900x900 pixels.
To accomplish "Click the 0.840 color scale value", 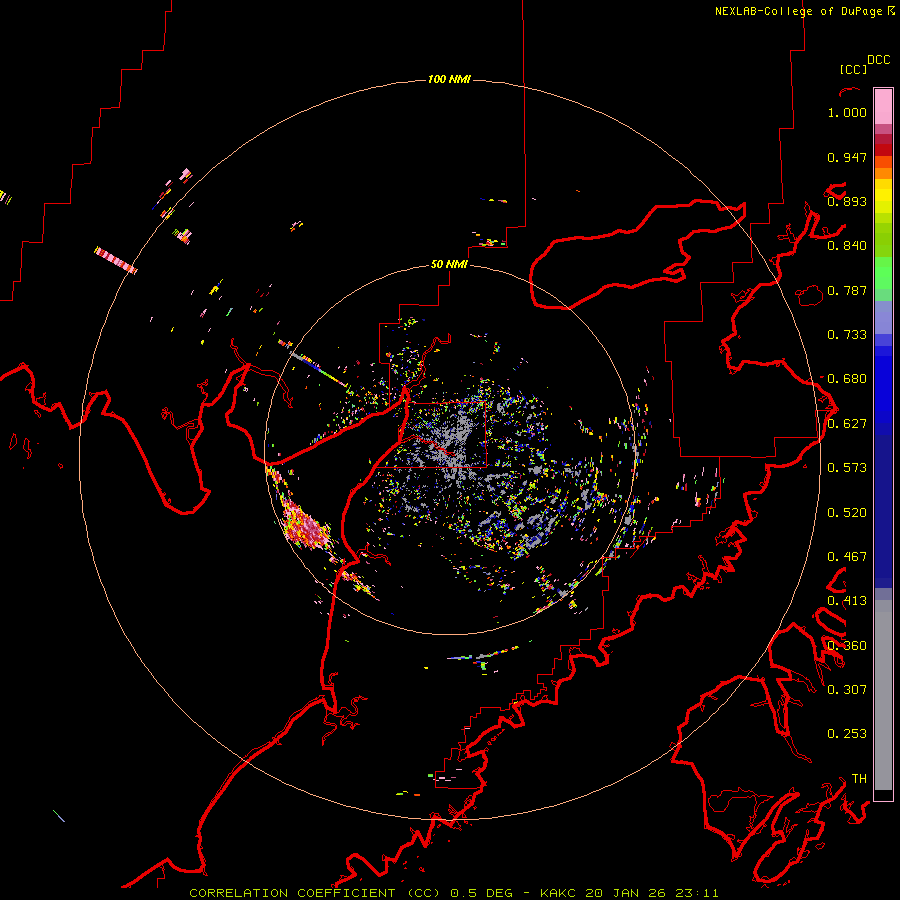I will point(847,246).
